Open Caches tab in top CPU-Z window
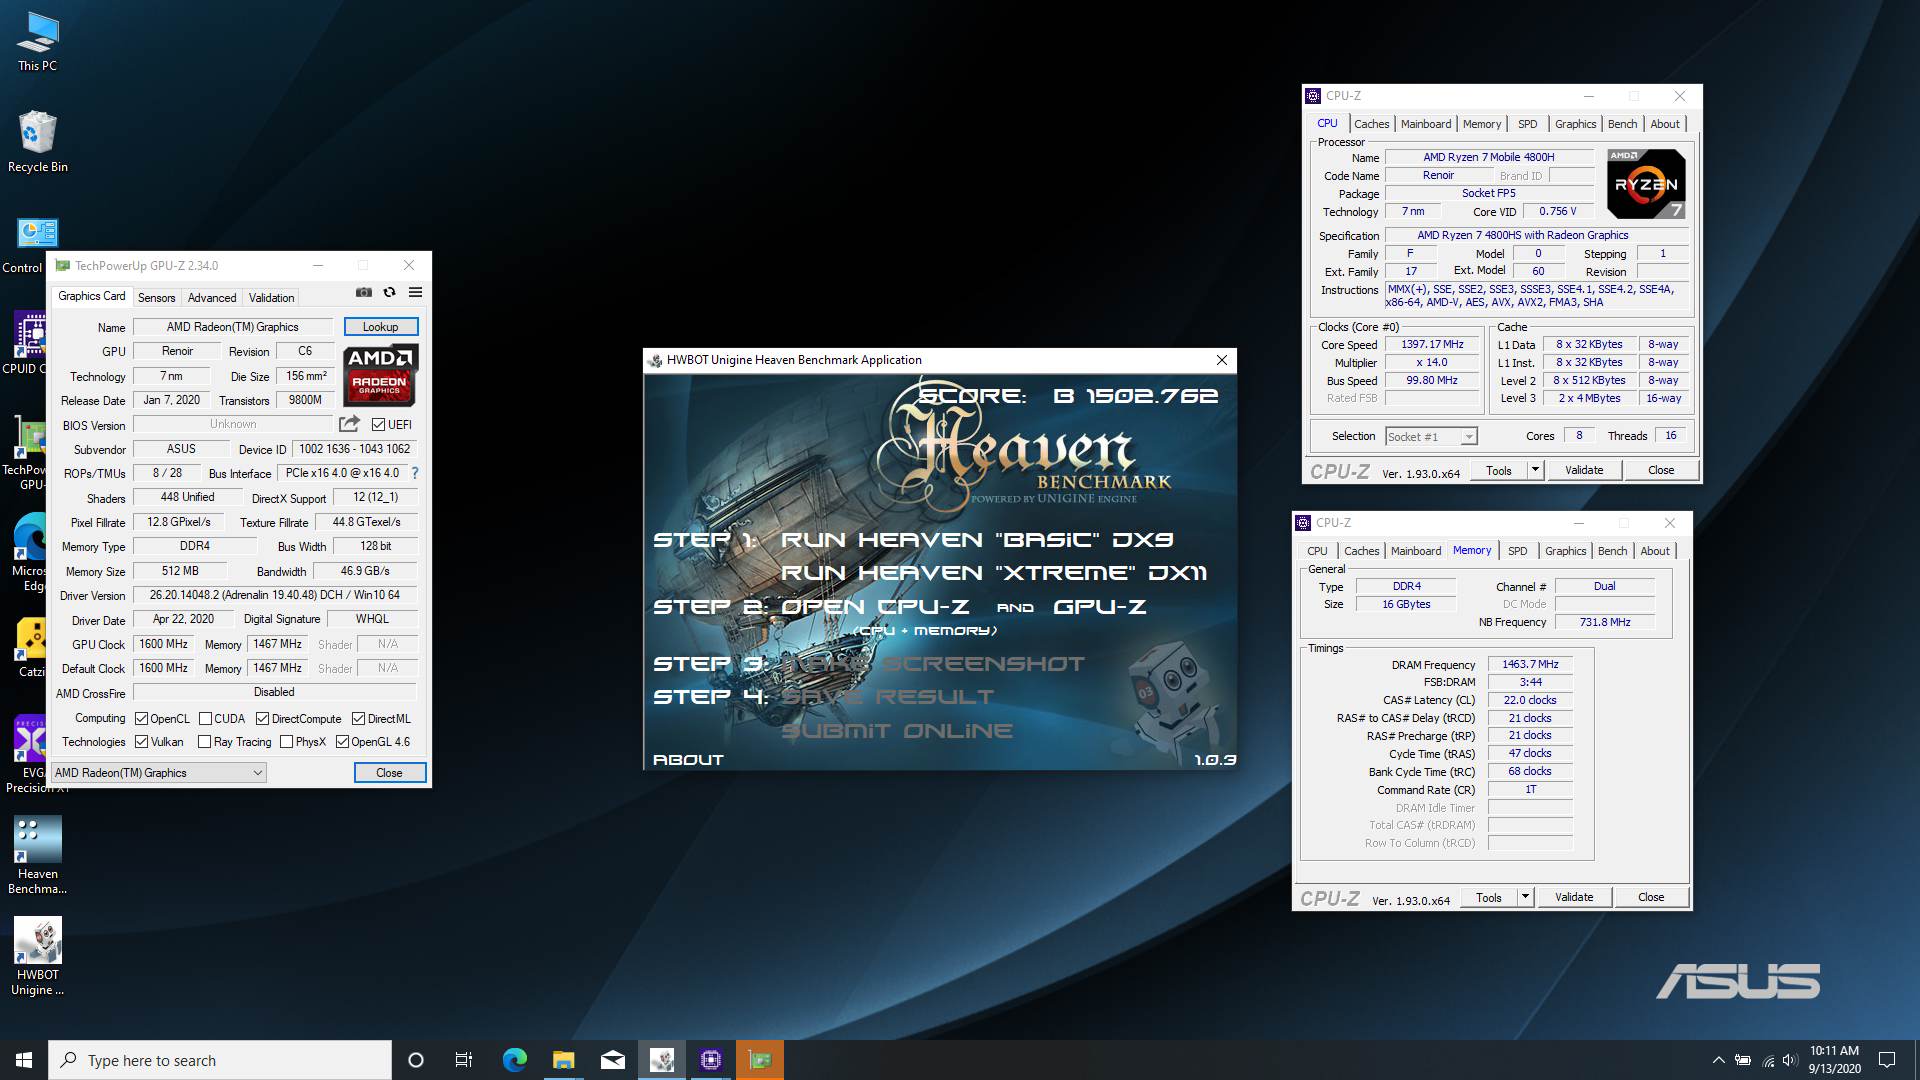 [x=1371, y=124]
